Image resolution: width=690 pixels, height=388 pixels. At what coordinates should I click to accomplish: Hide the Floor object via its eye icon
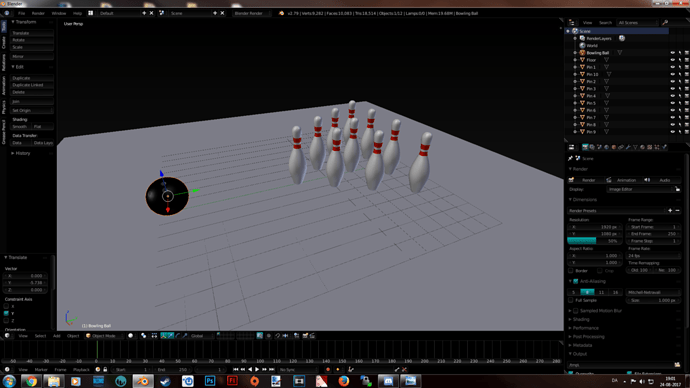point(672,60)
